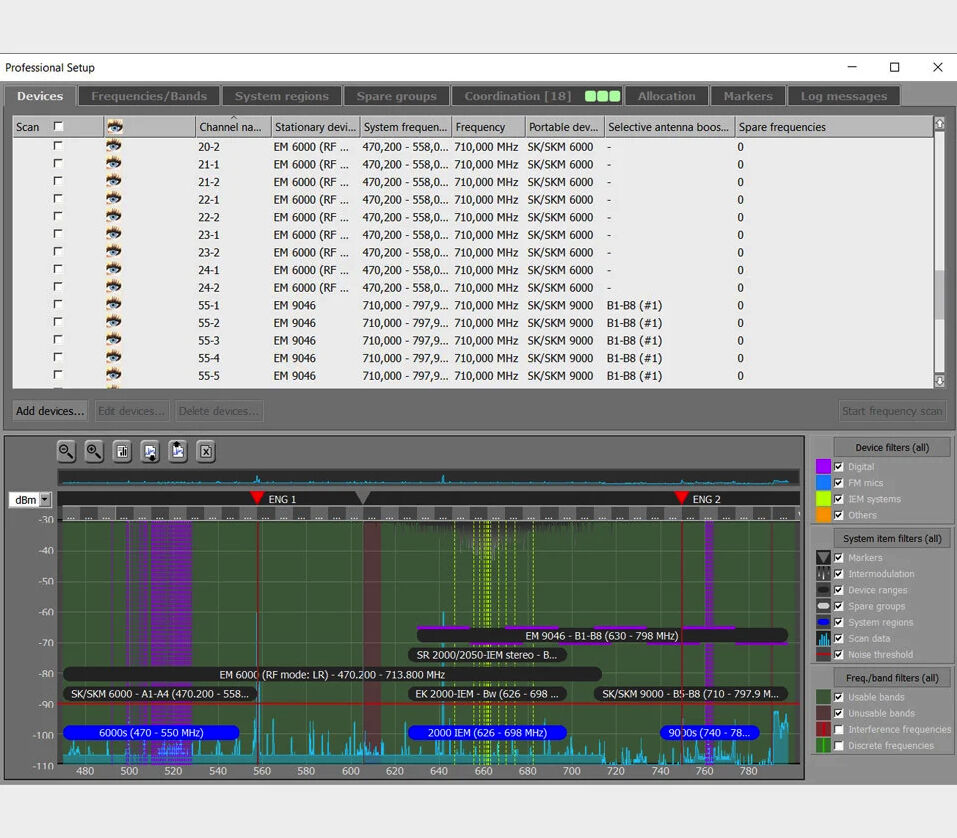Click the Scan data filter icon
This screenshot has height=838, width=957.
(x=823, y=638)
